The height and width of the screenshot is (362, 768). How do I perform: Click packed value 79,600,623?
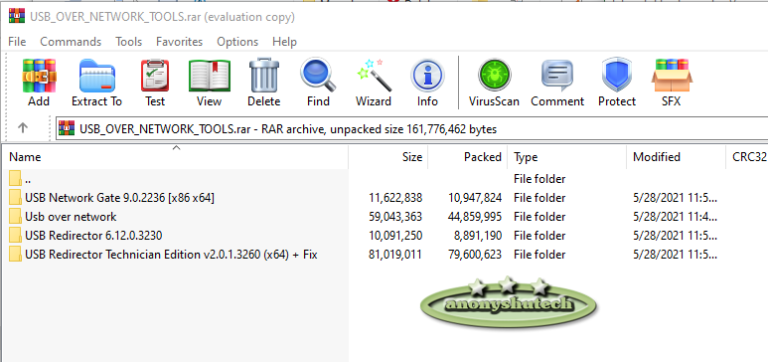click(475, 255)
